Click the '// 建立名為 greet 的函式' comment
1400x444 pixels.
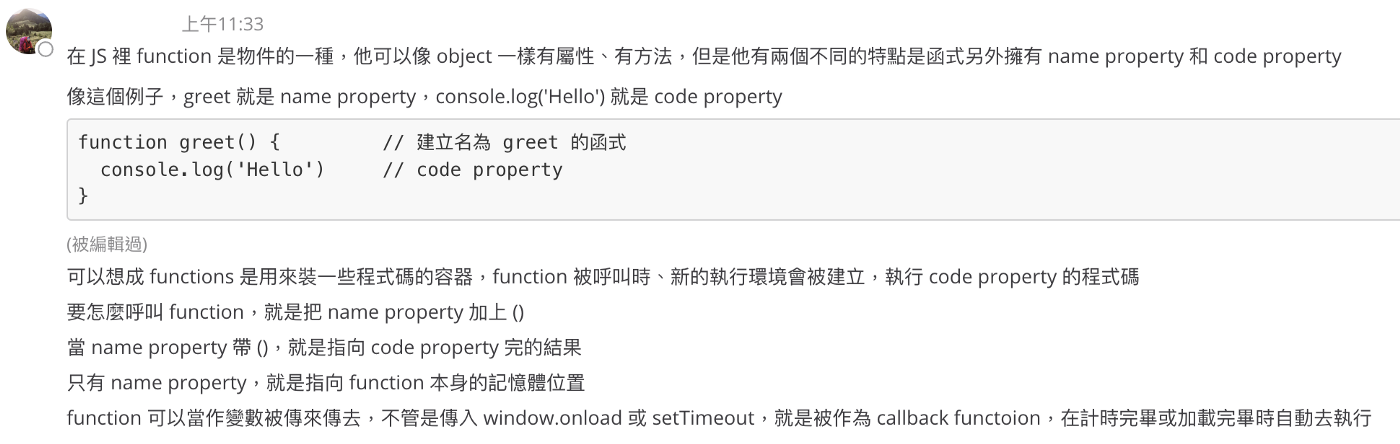click(504, 143)
